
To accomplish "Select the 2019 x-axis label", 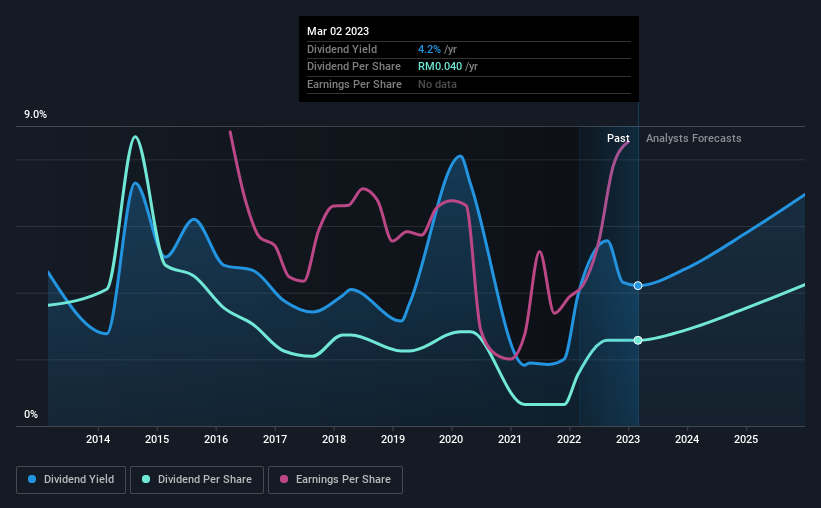I will click(x=393, y=439).
